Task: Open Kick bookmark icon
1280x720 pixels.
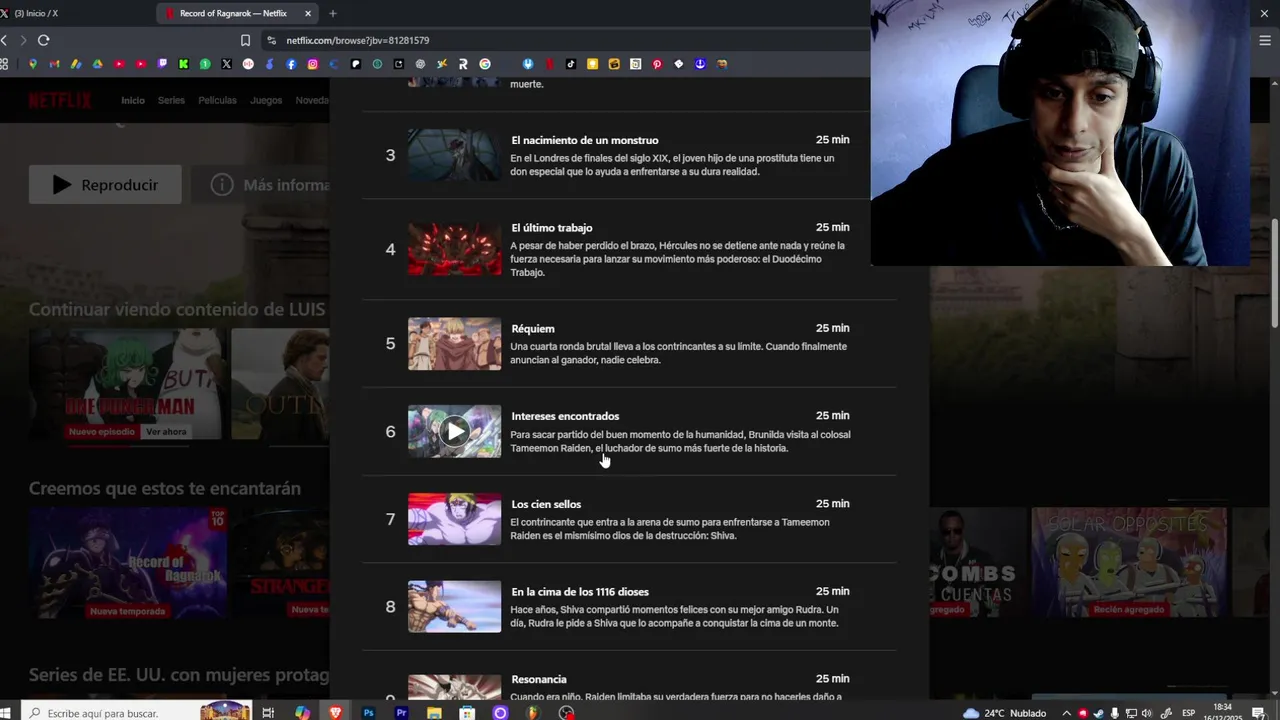Action: pos(184,64)
